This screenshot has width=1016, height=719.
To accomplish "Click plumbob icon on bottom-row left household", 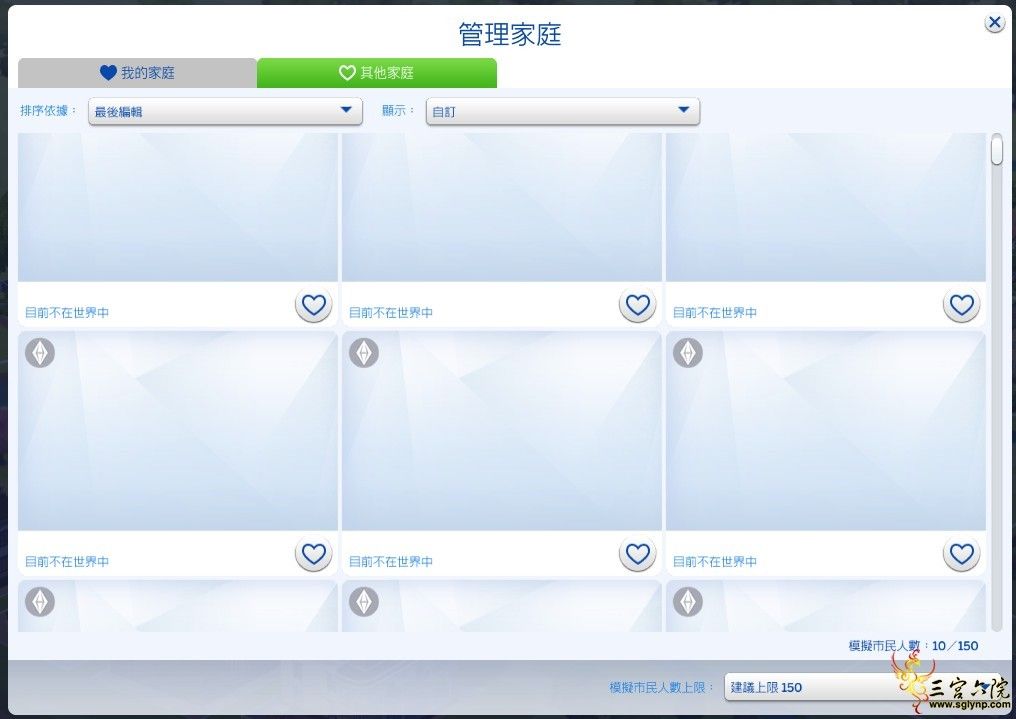I will coord(40,602).
